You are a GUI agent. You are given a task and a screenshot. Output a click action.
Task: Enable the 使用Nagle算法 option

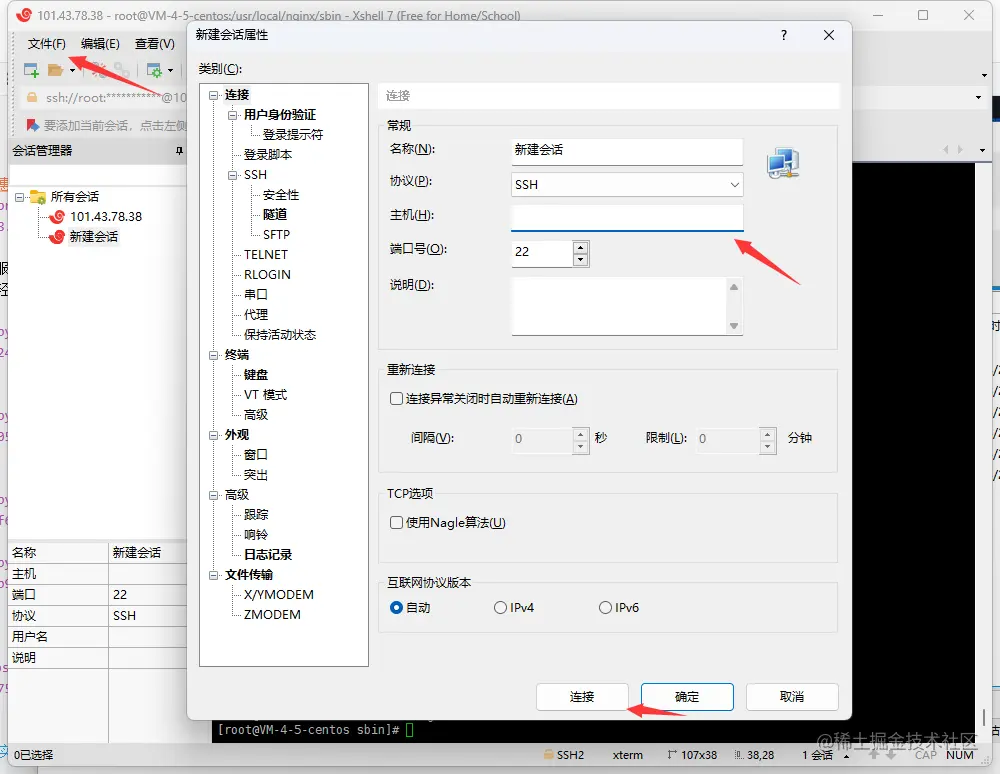[396, 523]
